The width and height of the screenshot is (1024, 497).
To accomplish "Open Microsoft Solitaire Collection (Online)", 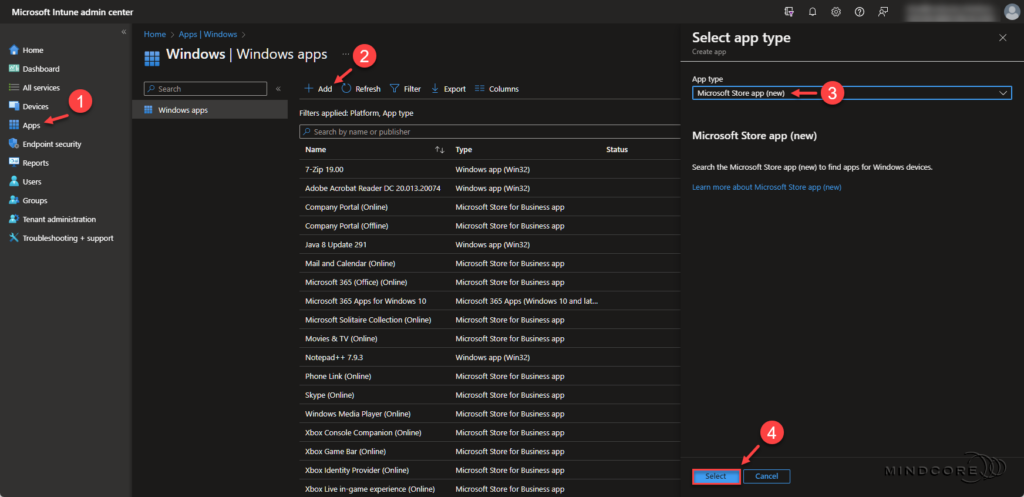I will 368,320.
